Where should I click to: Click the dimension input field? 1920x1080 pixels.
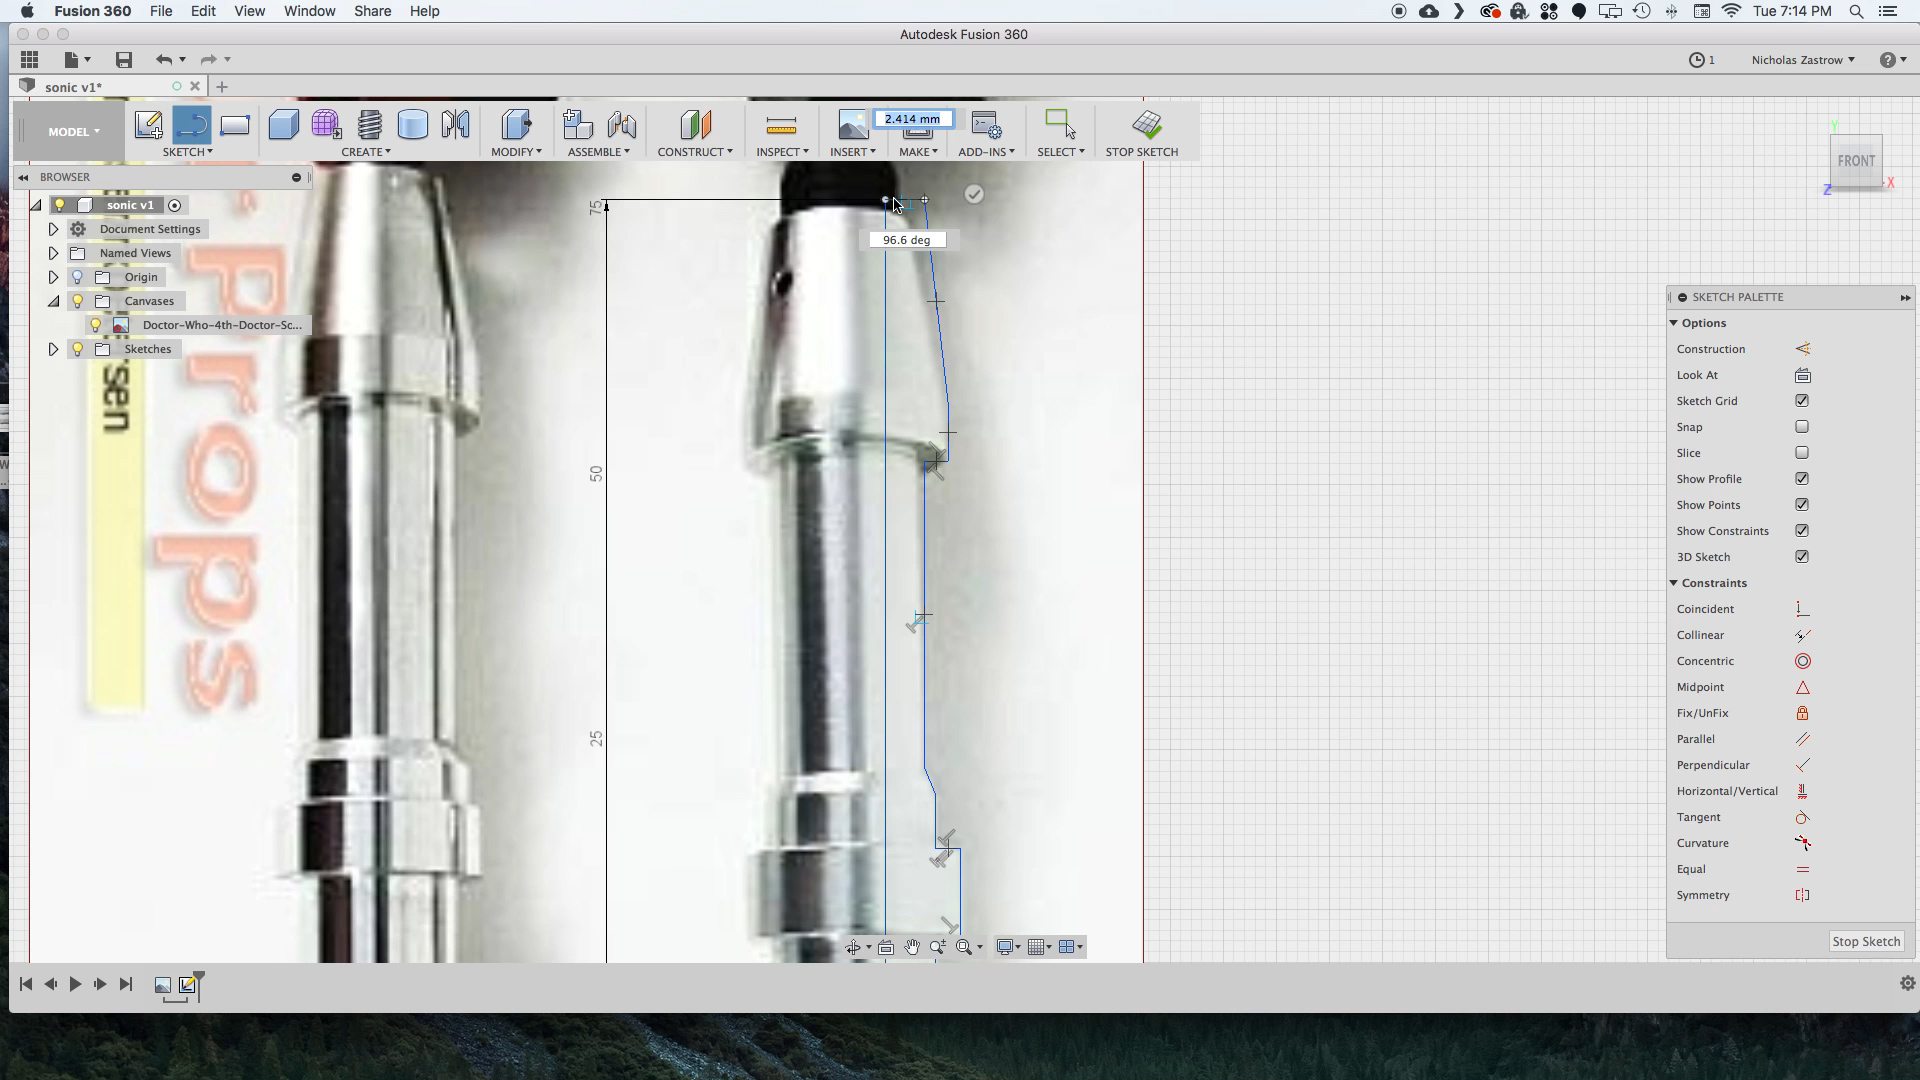click(x=914, y=119)
